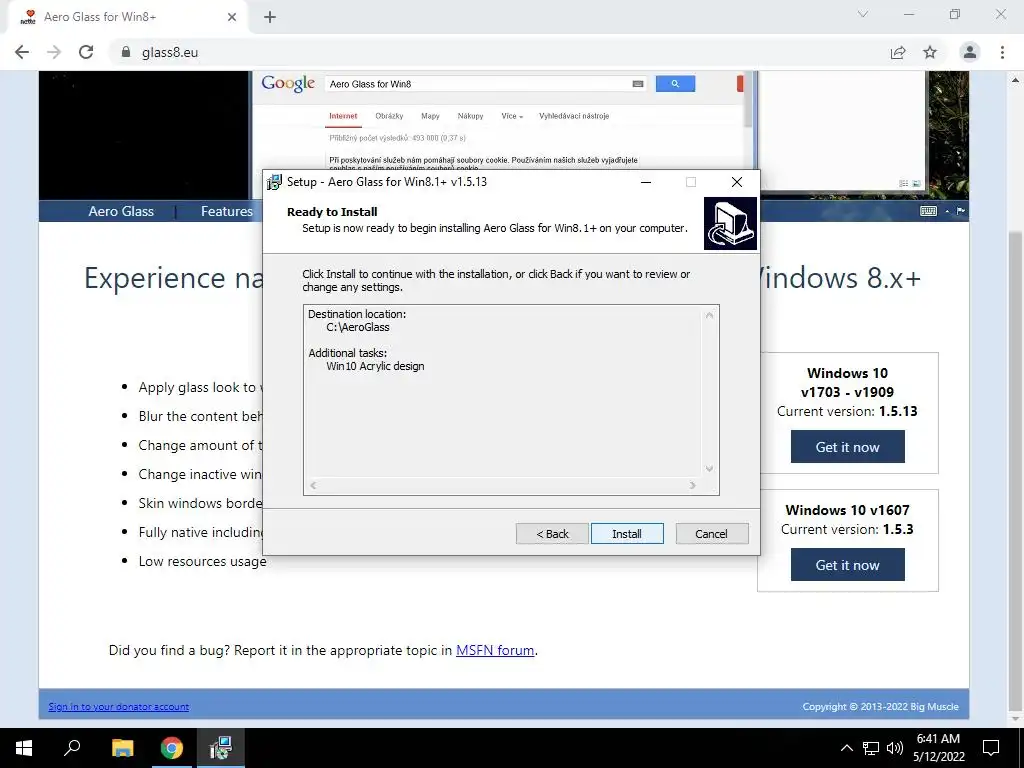Open Windows notification center
The image size is (1024, 768).
tap(991, 748)
